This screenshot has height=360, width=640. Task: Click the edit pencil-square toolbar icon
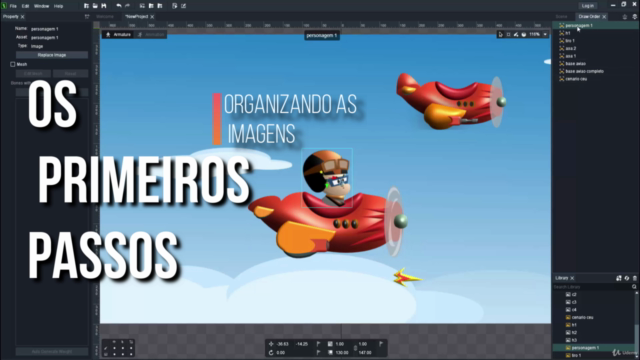pyautogui.click(x=183, y=6)
